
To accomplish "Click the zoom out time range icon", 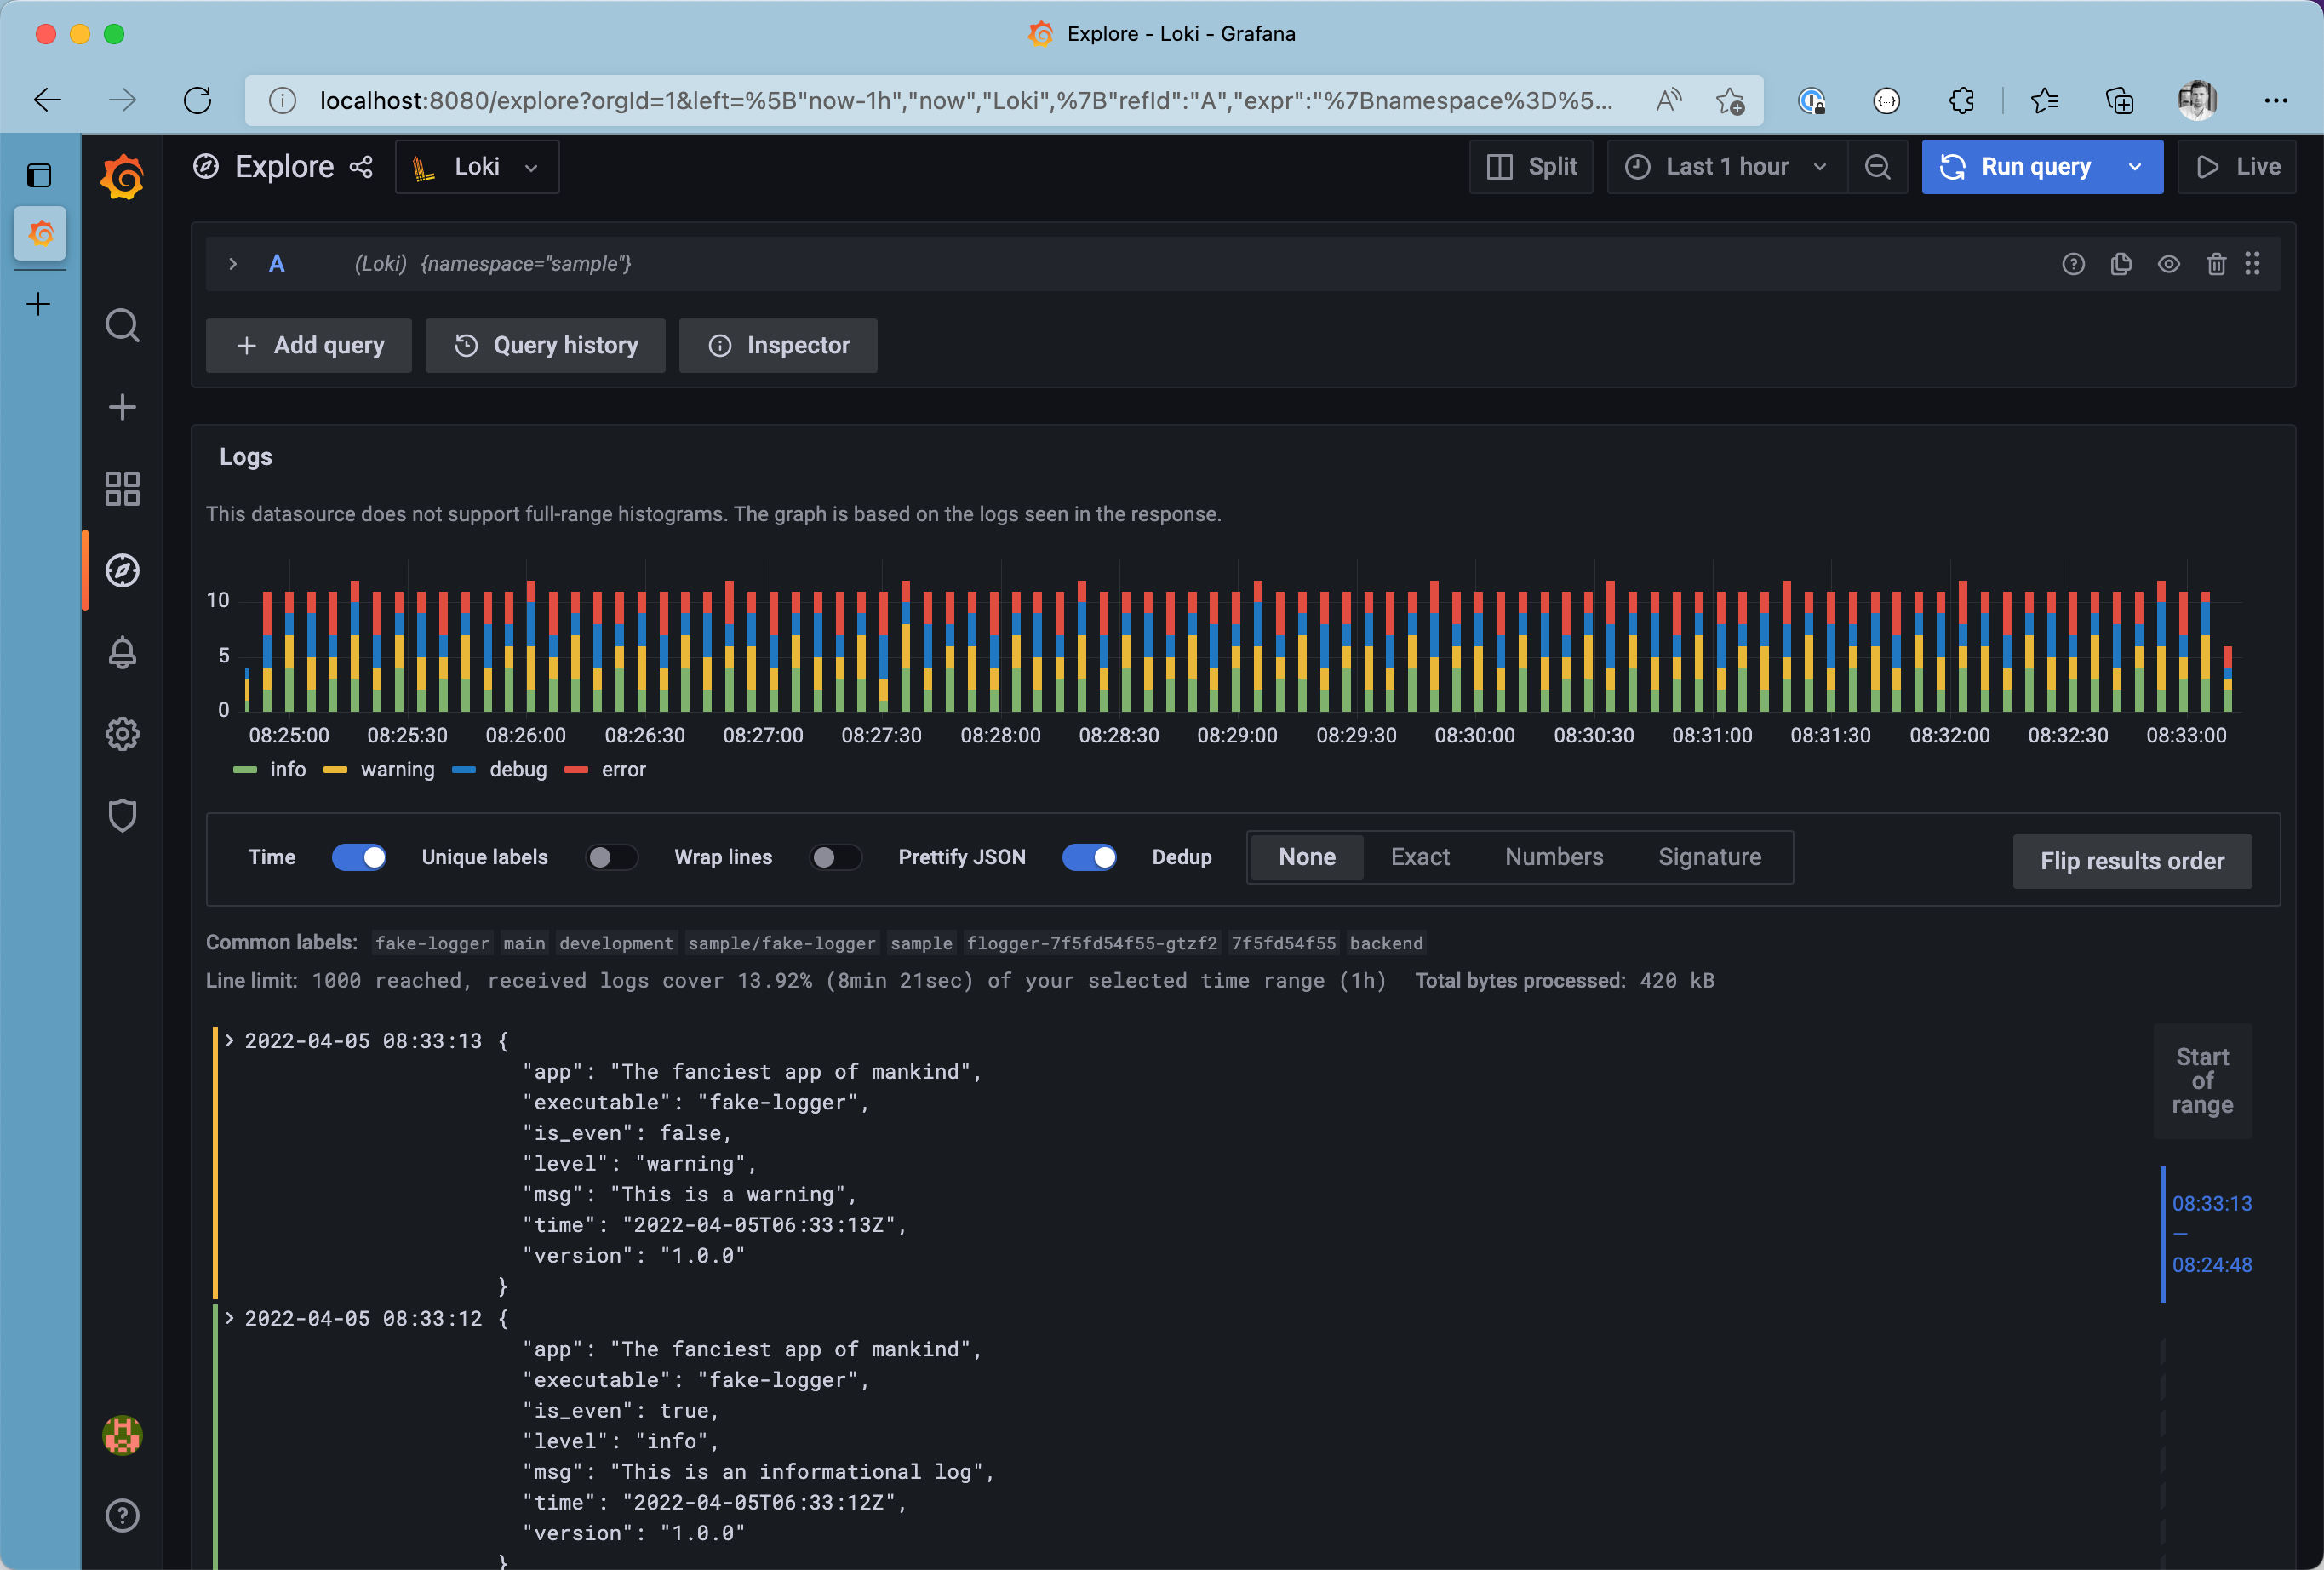I will point(1877,167).
